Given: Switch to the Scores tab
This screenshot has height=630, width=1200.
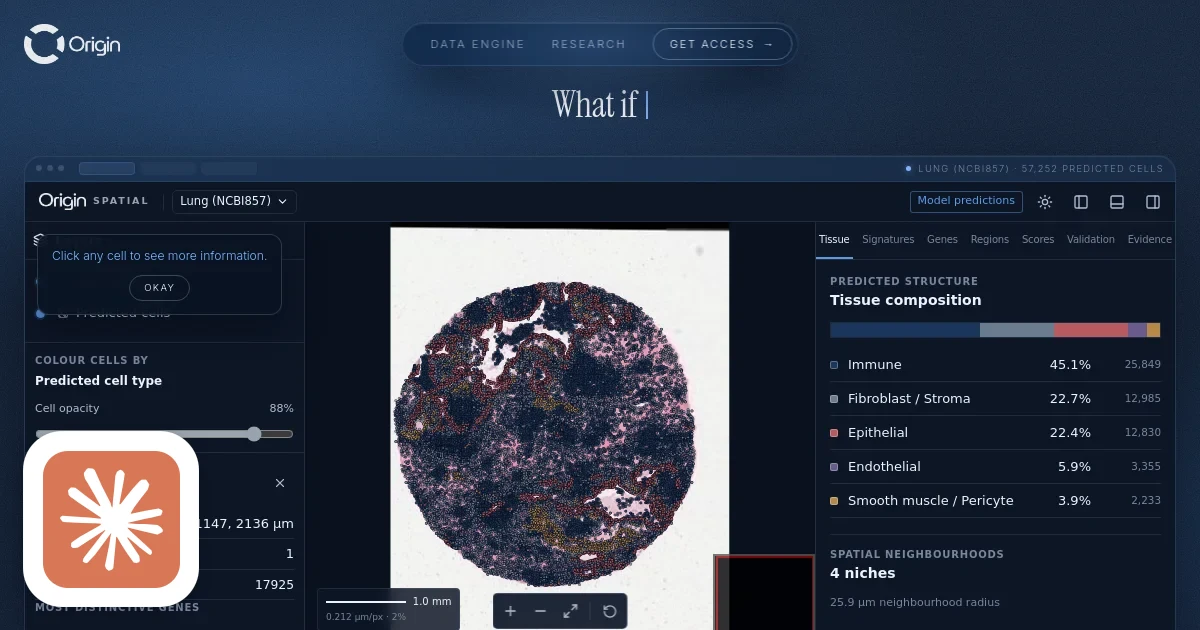Looking at the screenshot, I should pos(1038,240).
